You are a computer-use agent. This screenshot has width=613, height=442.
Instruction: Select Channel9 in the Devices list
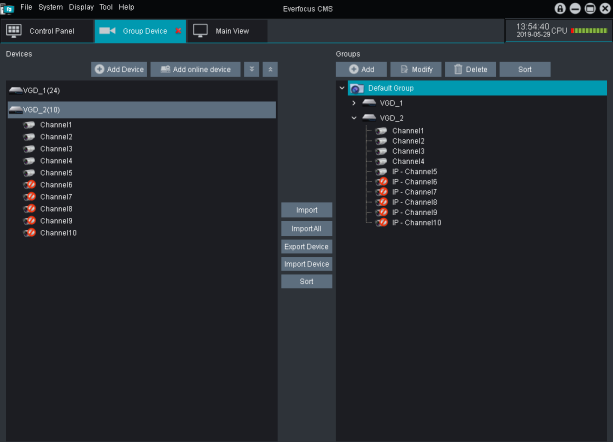[x=56, y=221]
